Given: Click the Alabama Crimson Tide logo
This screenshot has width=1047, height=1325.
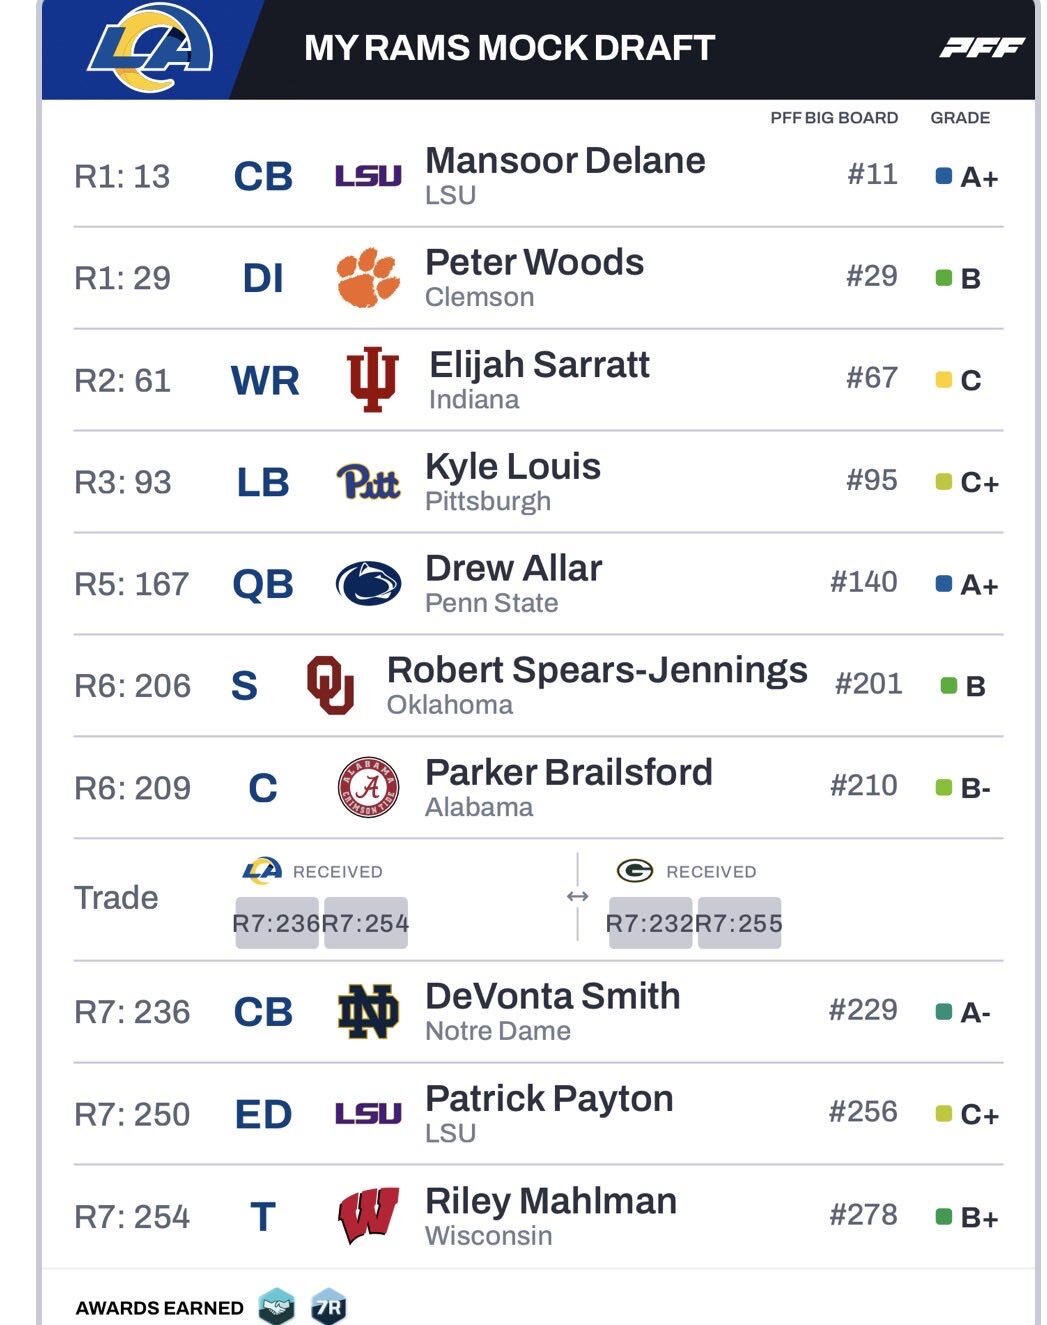Looking at the screenshot, I should (x=368, y=787).
